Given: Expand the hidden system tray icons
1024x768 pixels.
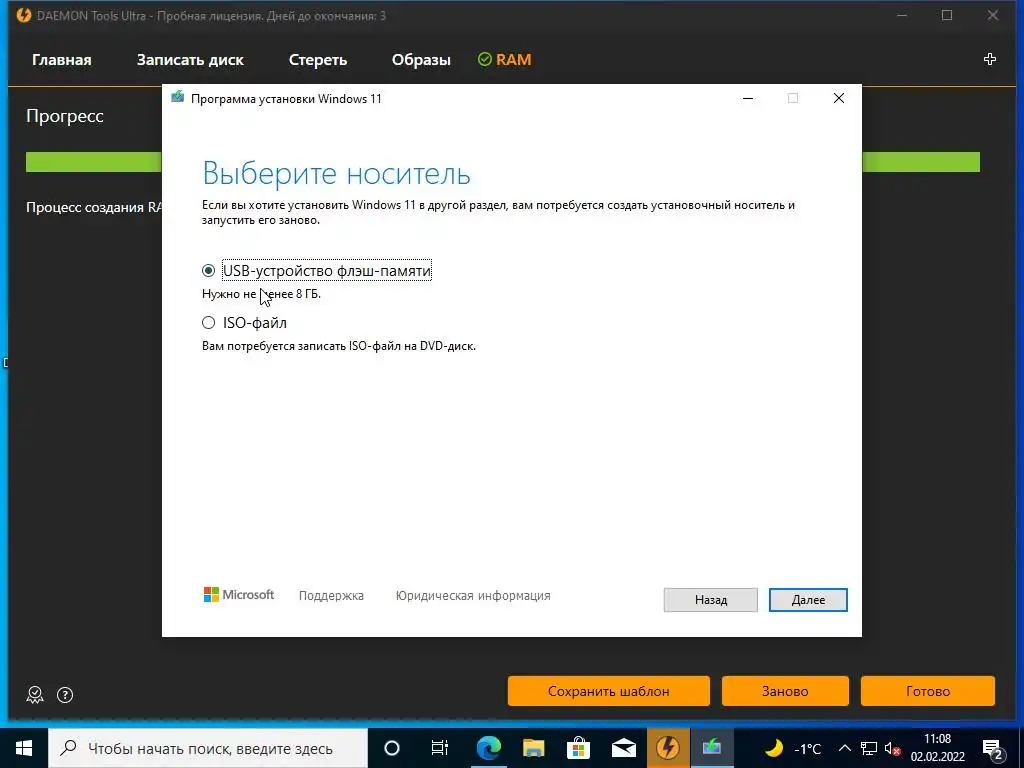Looking at the screenshot, I should point(844,748).
